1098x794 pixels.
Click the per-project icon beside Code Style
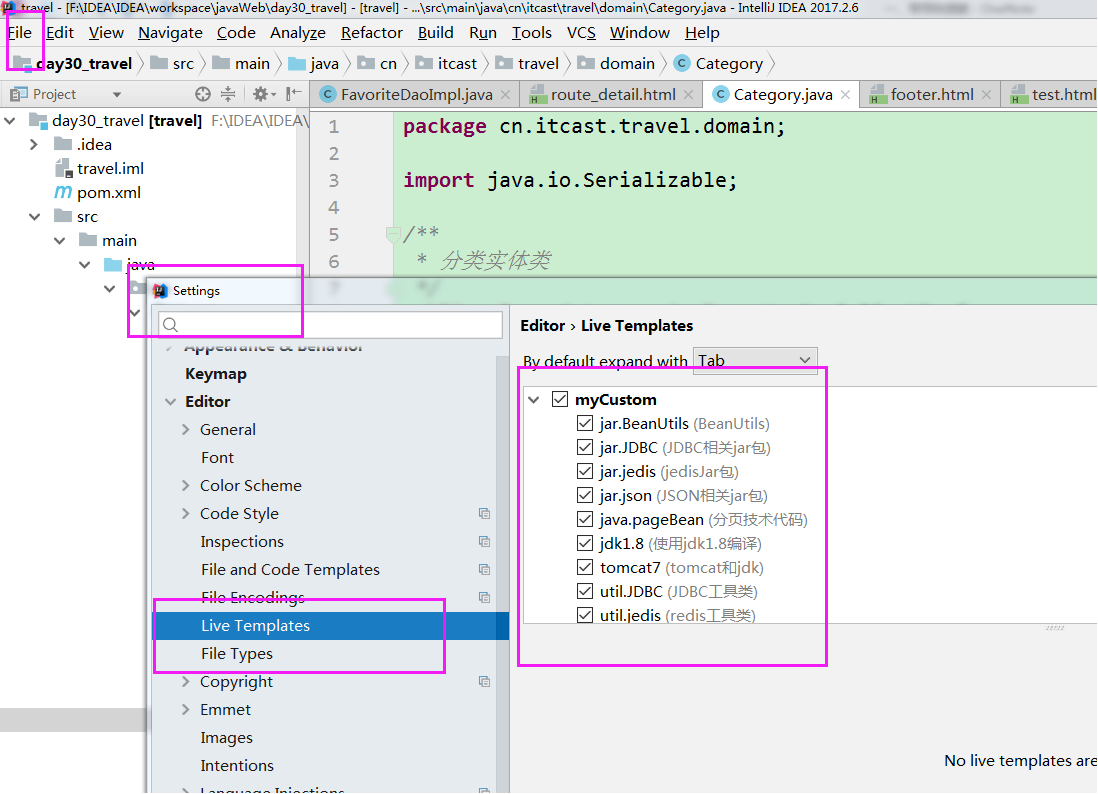coord(484,513)
